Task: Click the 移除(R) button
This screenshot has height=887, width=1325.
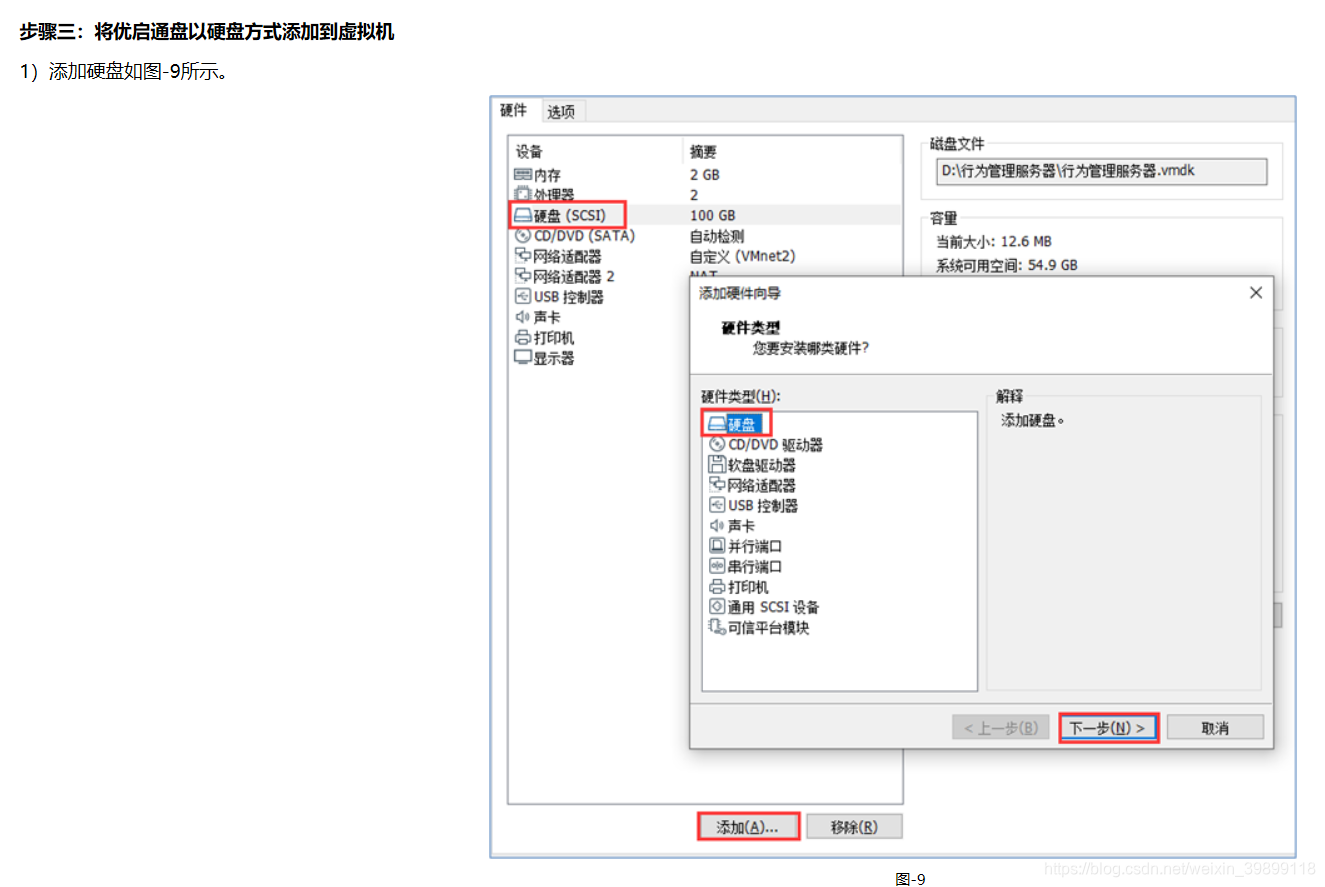Action: point(854,827)
